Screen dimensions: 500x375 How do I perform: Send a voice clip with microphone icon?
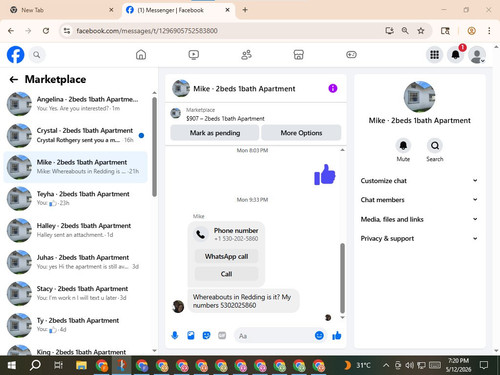pyautogui.click(x=175, y=335)
